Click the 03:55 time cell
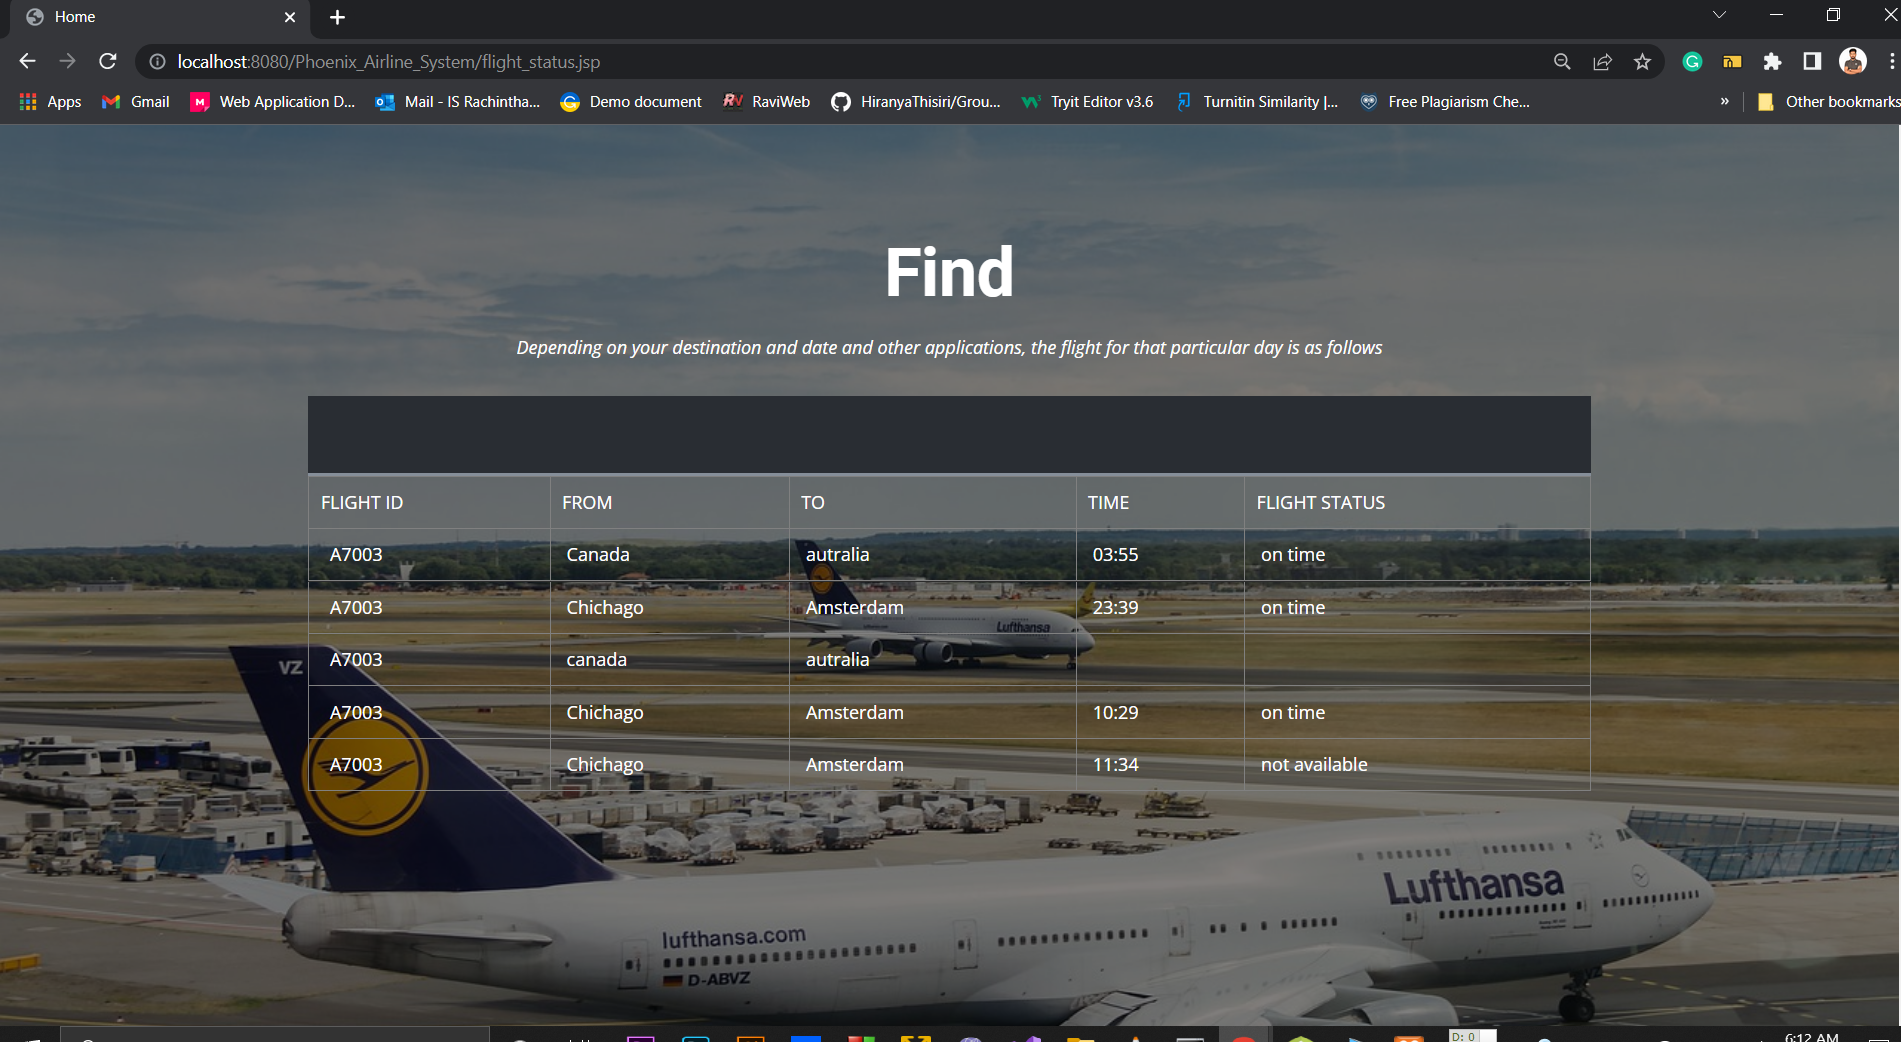Image resolution: width=1901 pixels, height=1042 pixels. click(1115, 554)
